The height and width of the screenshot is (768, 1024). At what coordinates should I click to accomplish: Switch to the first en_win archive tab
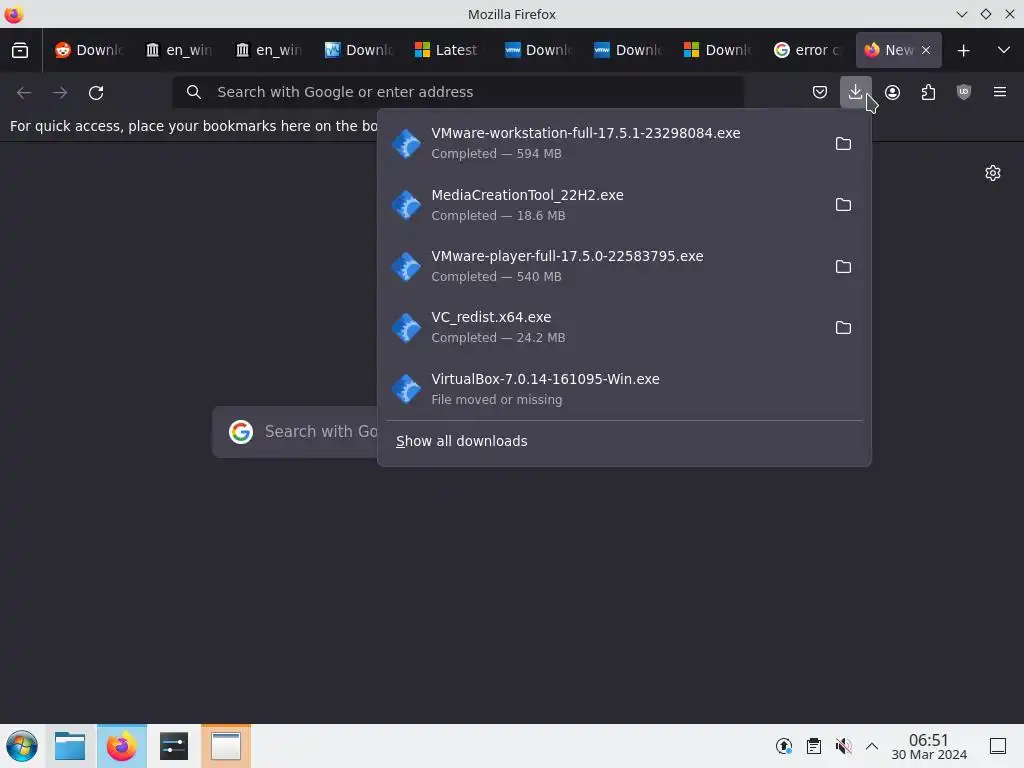[x=179, y=50]
